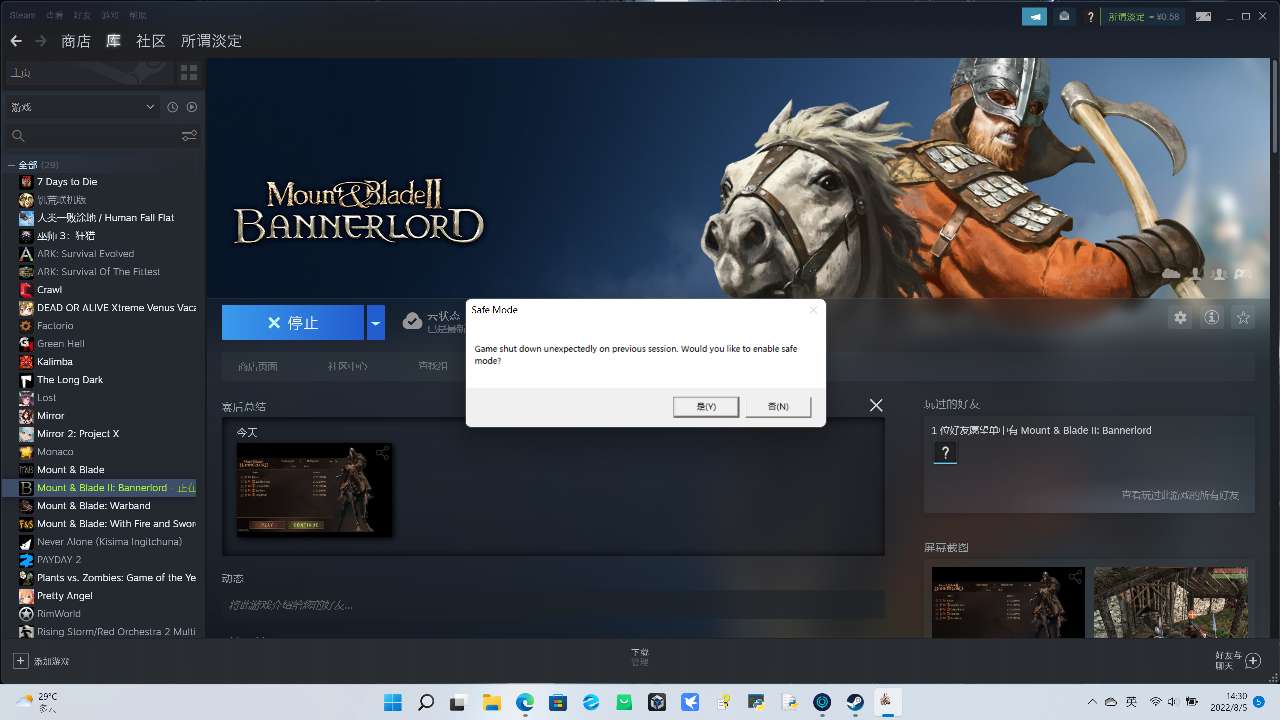The width and height of the screenshot is (1280, 720).
Task: Open the Community (社区) tab
Action: click(151, 41)
